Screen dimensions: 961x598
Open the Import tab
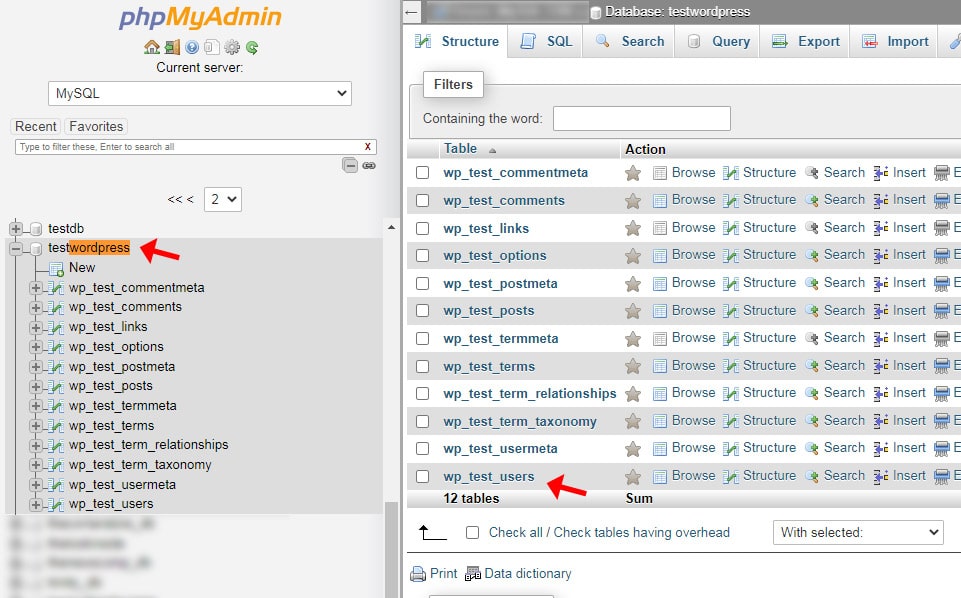[894, 41]
